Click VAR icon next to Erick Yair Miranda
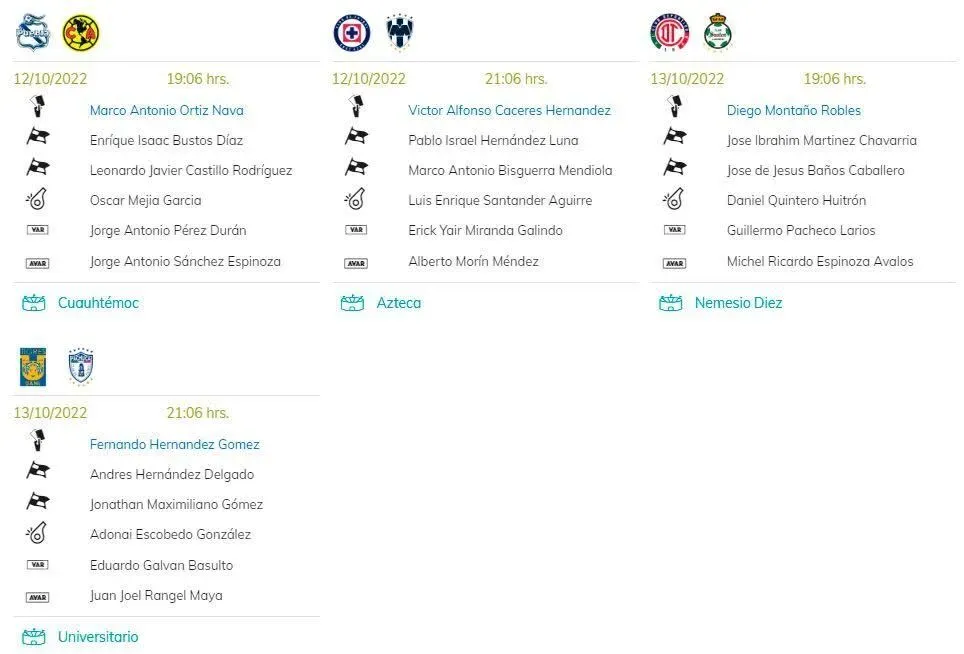Viewport: 964px width, 654px height. 356,230
